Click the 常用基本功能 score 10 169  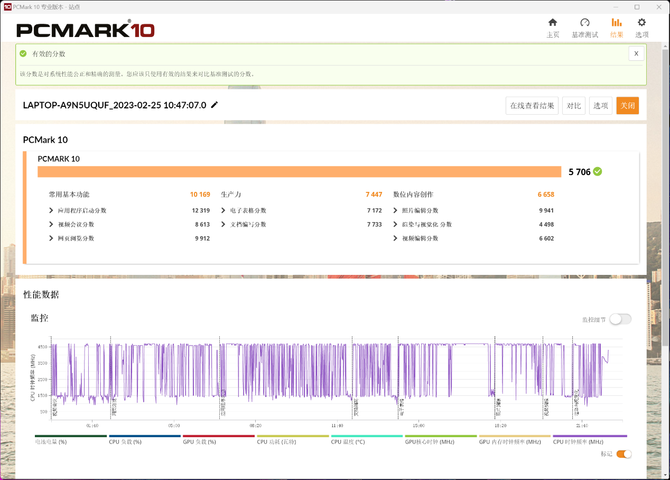pos(200,194)
